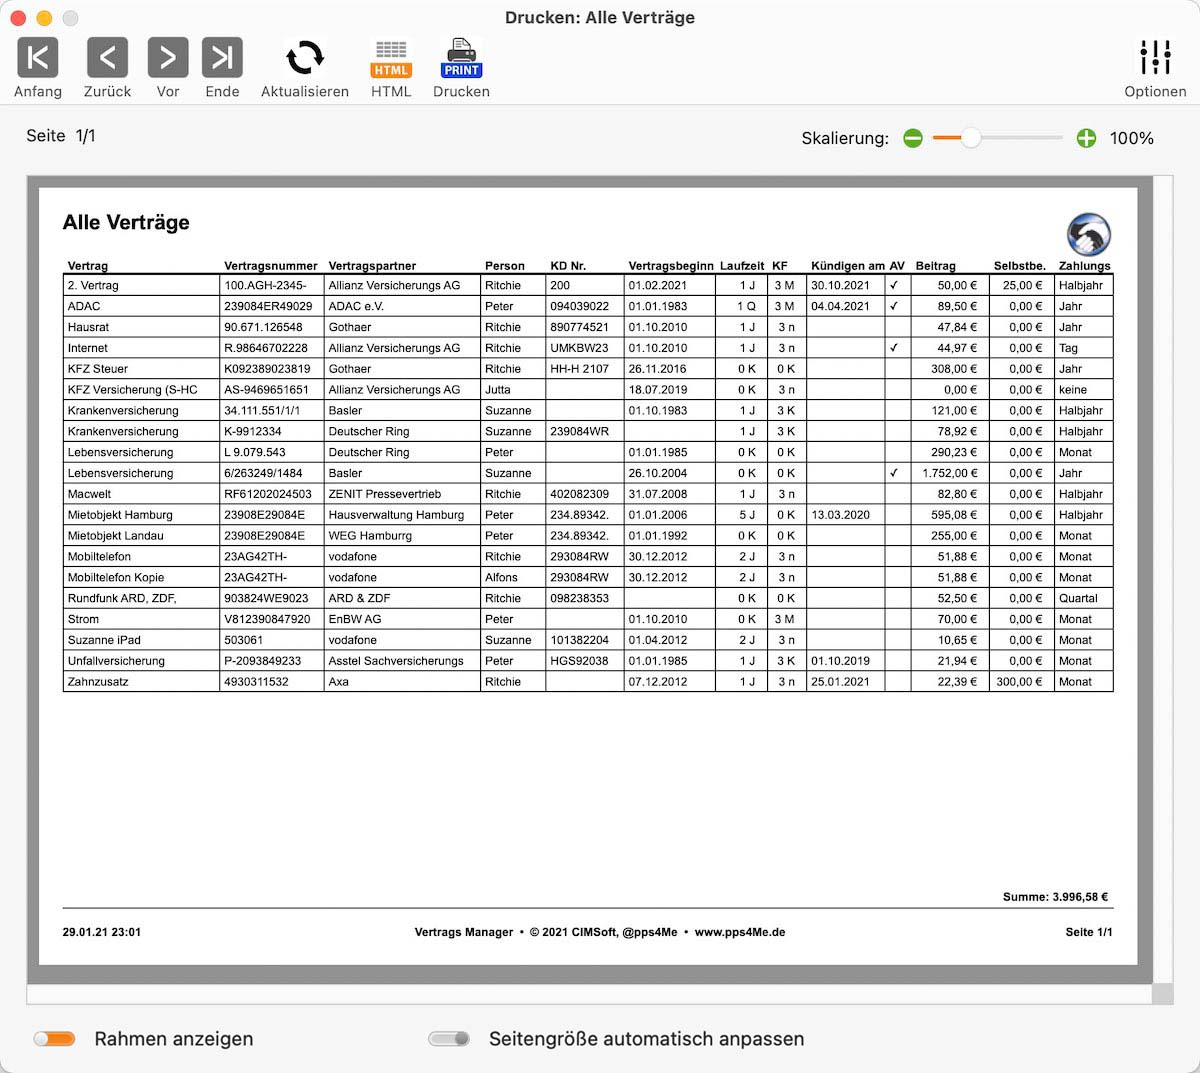Image resolution: width=1200 pixels, height=1073 pixels.
Task: Click contract number 'AS-9469651651'
Action: 267,390
